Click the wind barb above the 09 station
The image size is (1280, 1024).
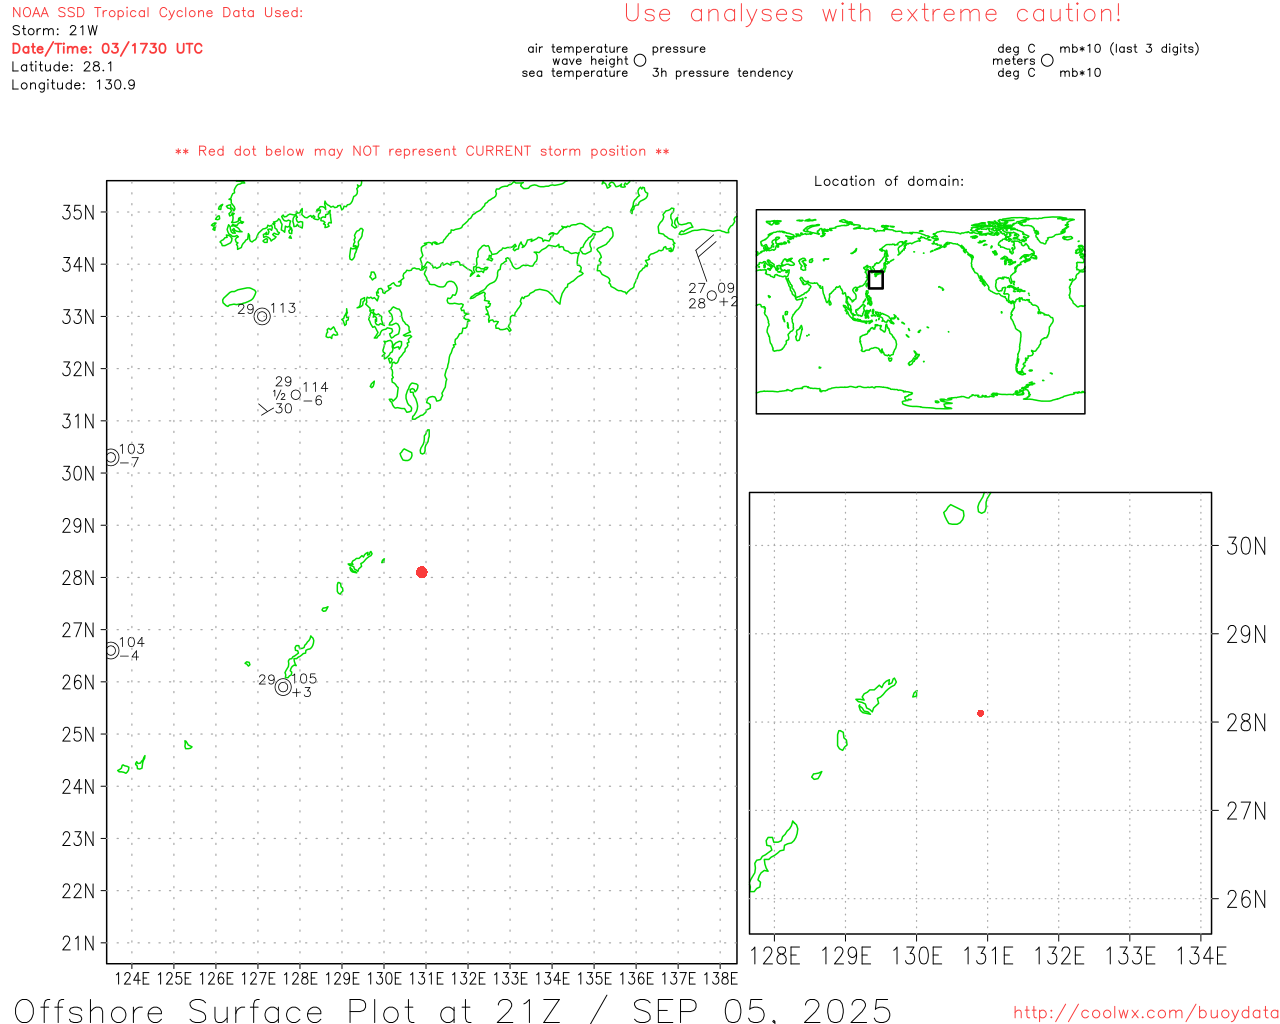pyautogui.click(x=704, y=260)
